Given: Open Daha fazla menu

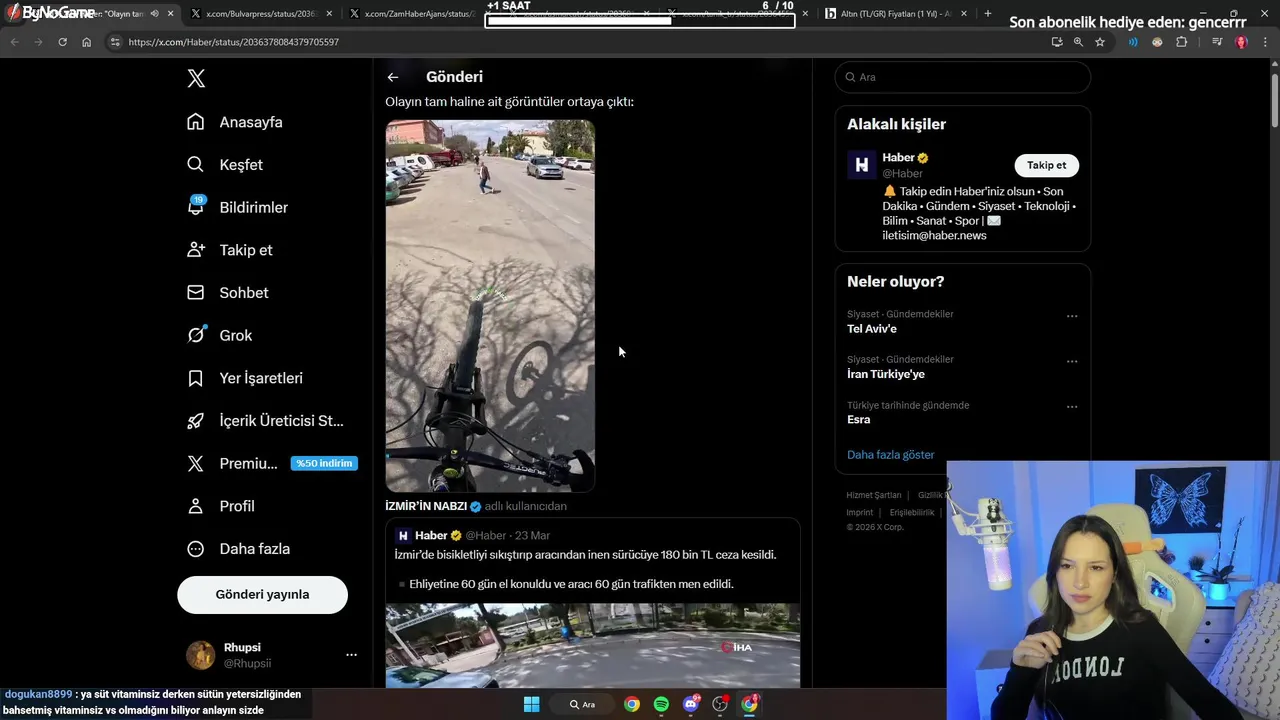Looking at the screenshot, I should click(239, 549).
